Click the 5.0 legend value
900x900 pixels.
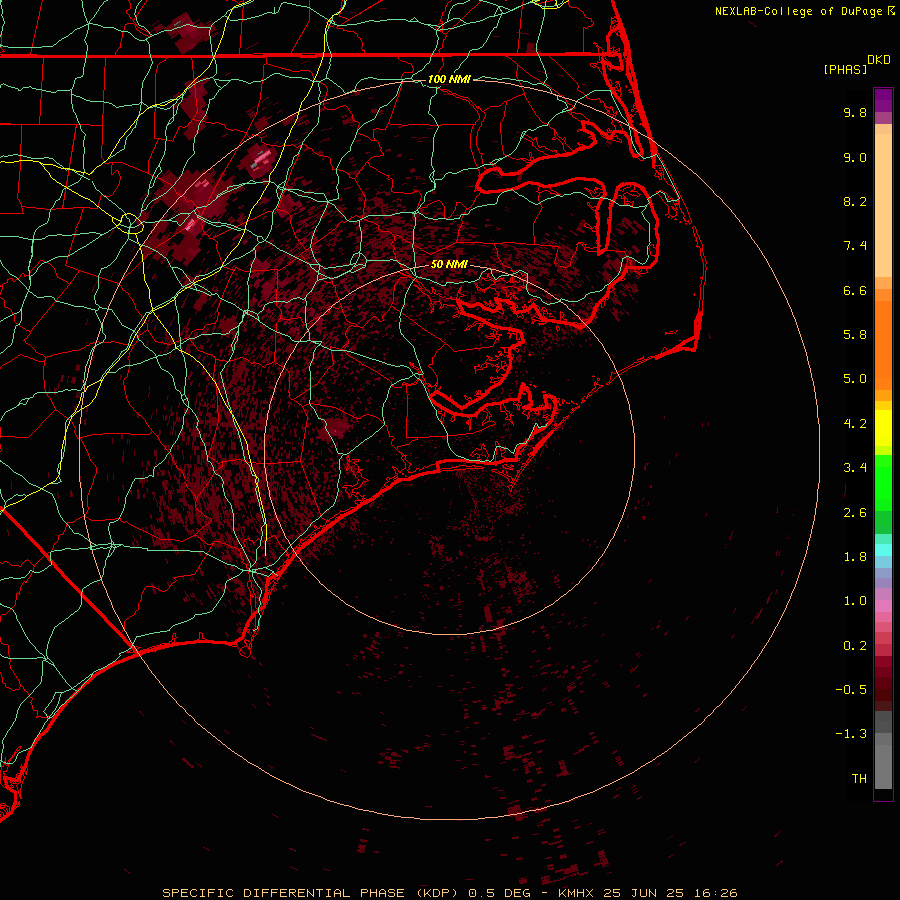coord(855,379)
